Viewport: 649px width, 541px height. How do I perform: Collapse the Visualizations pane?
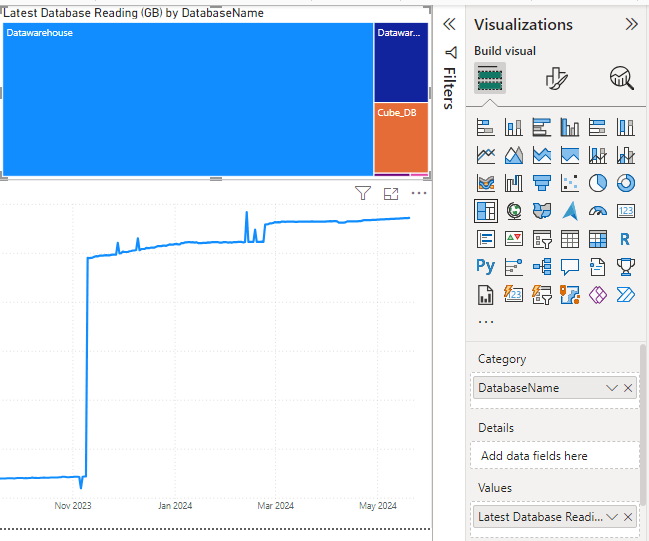[x=631, y=24]
